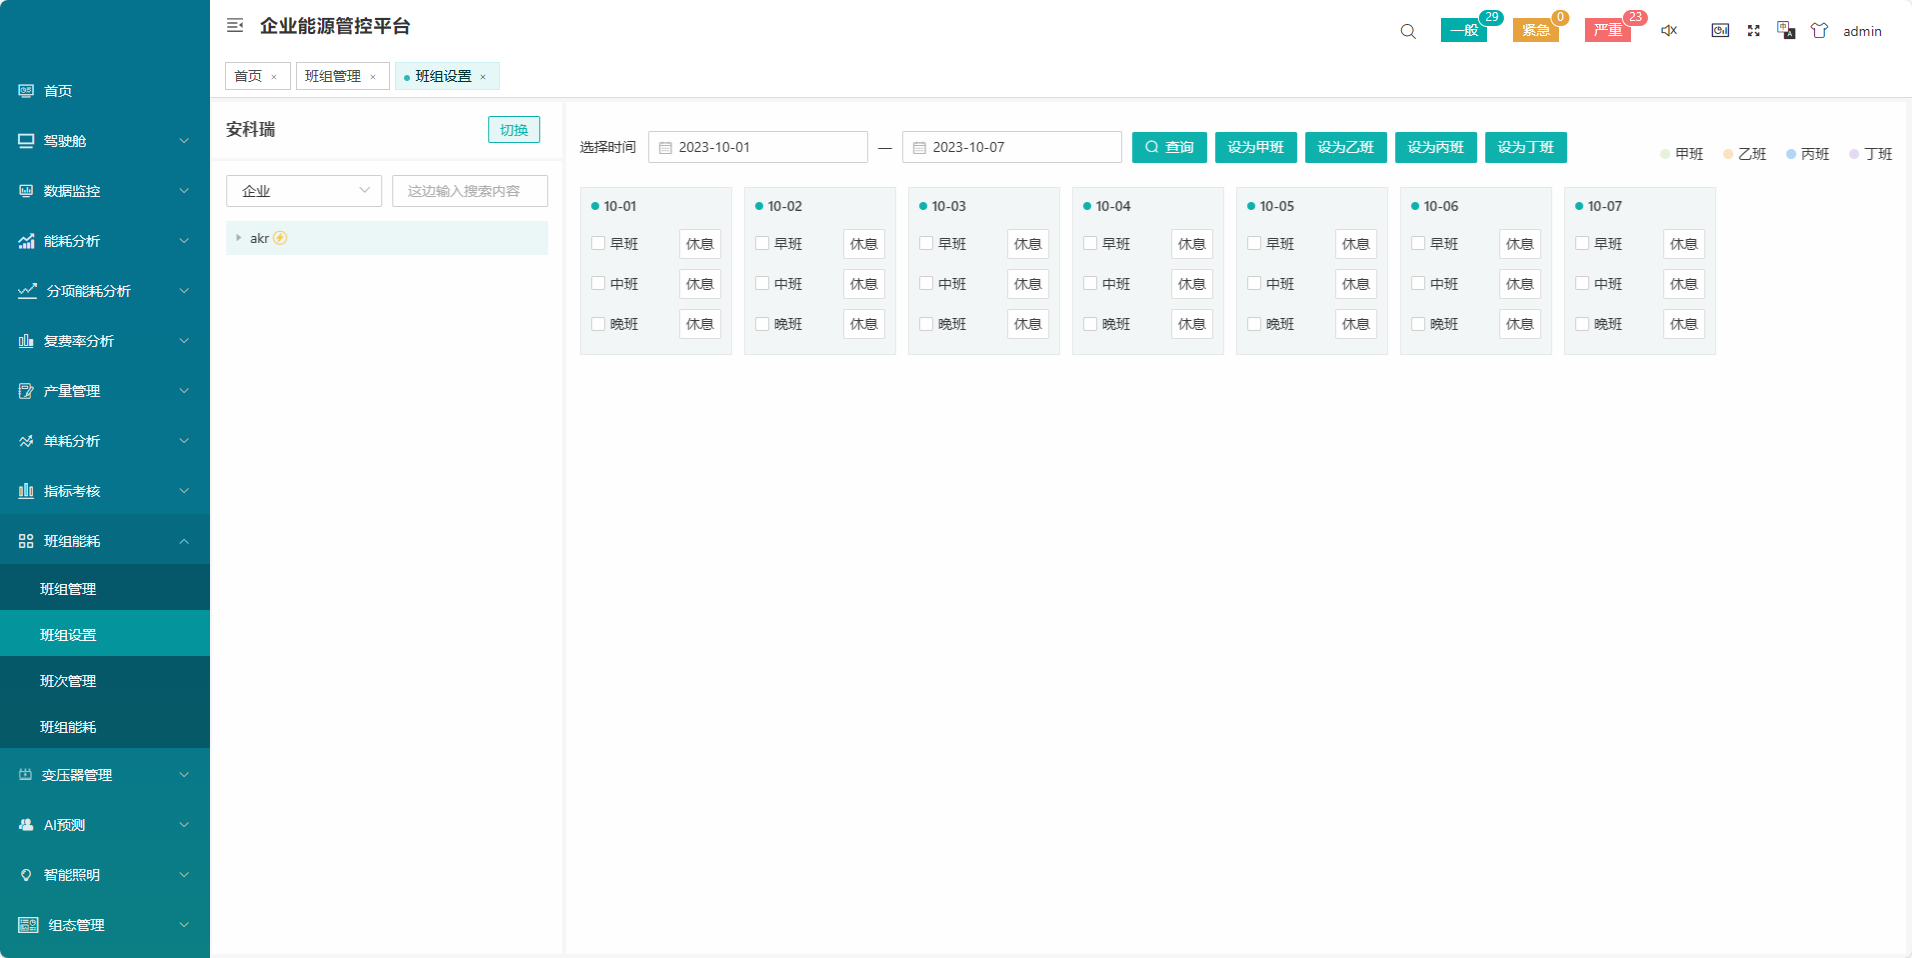Viewport: 1912px width, 958px height.
Task: Open the language translation icon
Action: pyautogui.click(x=1786, y=31)
